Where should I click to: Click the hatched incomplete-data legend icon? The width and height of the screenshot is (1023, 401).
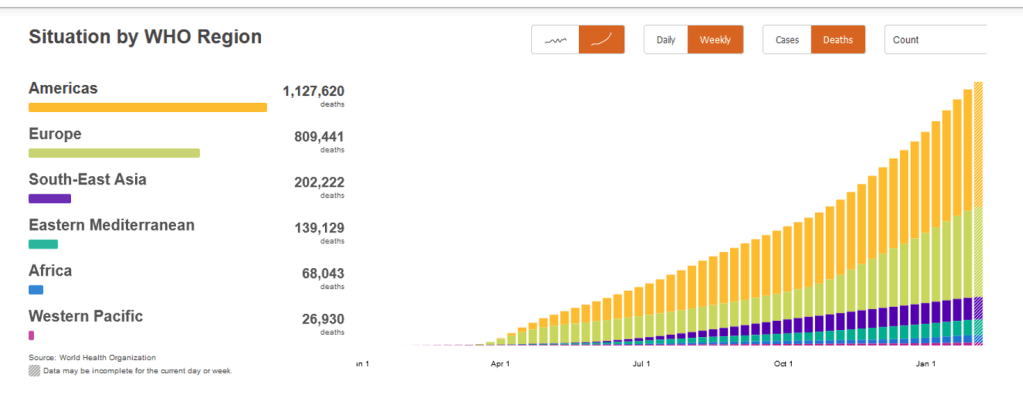click(35, 370)
